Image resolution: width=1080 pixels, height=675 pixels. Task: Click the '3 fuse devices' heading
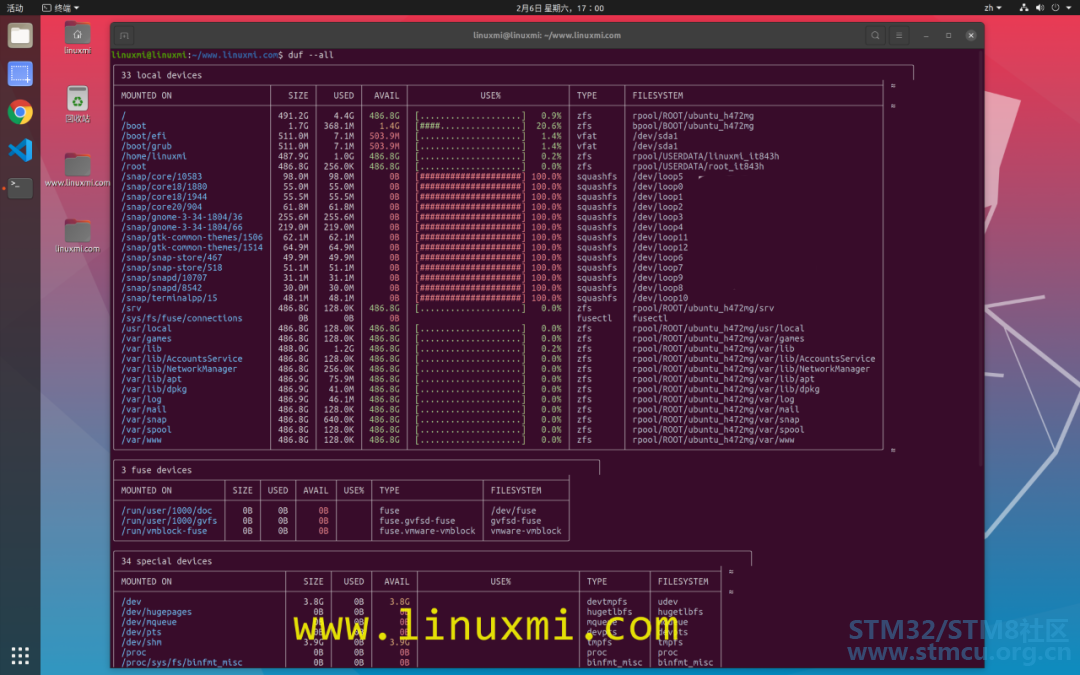[x=156, y=470]
